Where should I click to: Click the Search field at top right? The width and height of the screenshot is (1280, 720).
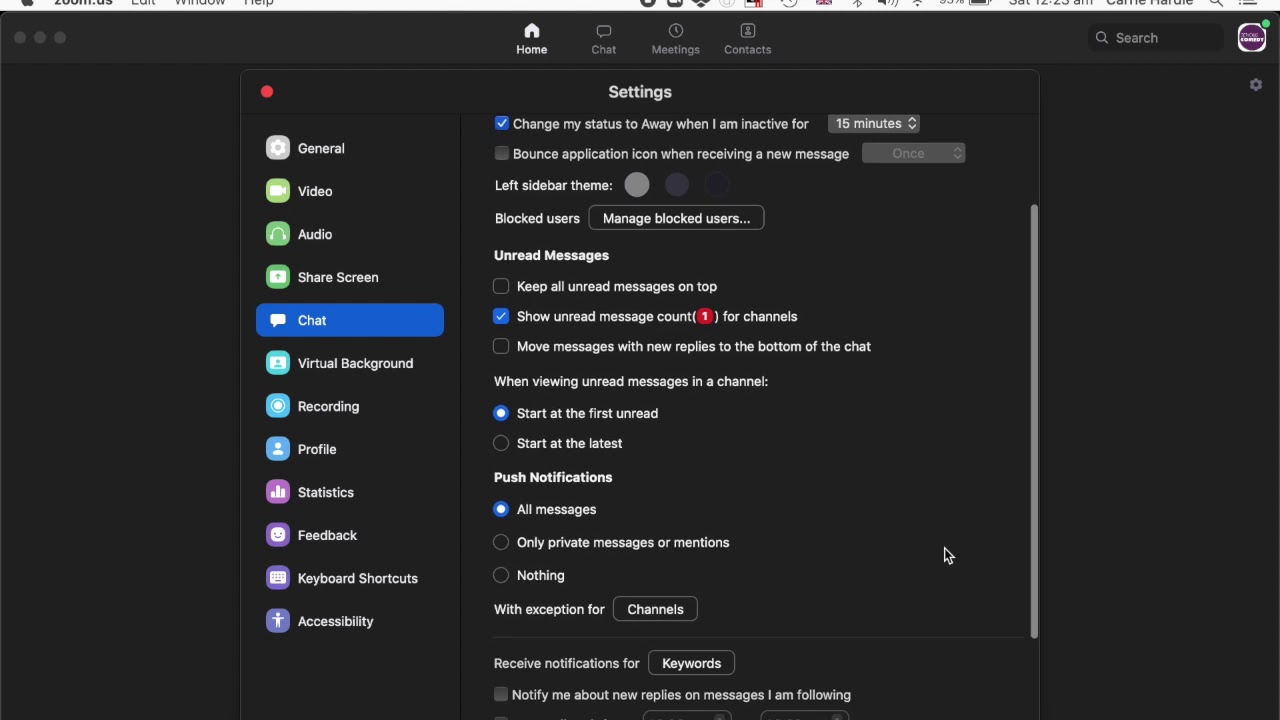click(1160, 38)
